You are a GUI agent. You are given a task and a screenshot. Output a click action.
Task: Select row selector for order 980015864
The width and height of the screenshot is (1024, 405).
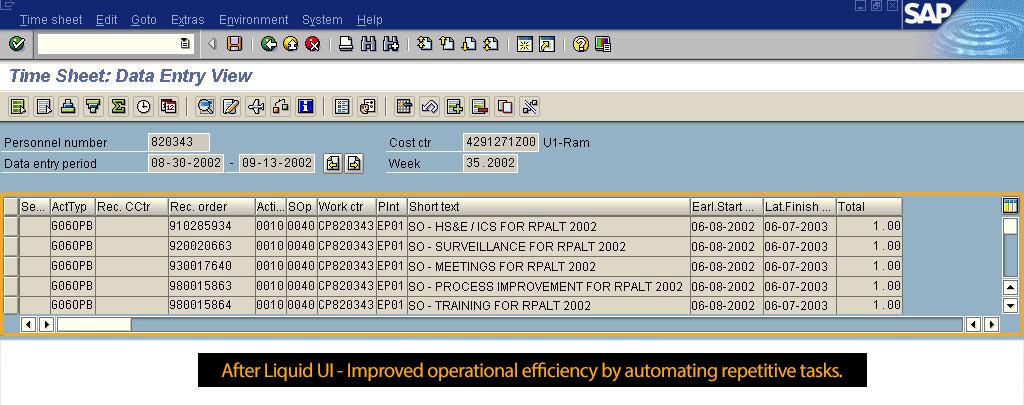click(11, 305)
